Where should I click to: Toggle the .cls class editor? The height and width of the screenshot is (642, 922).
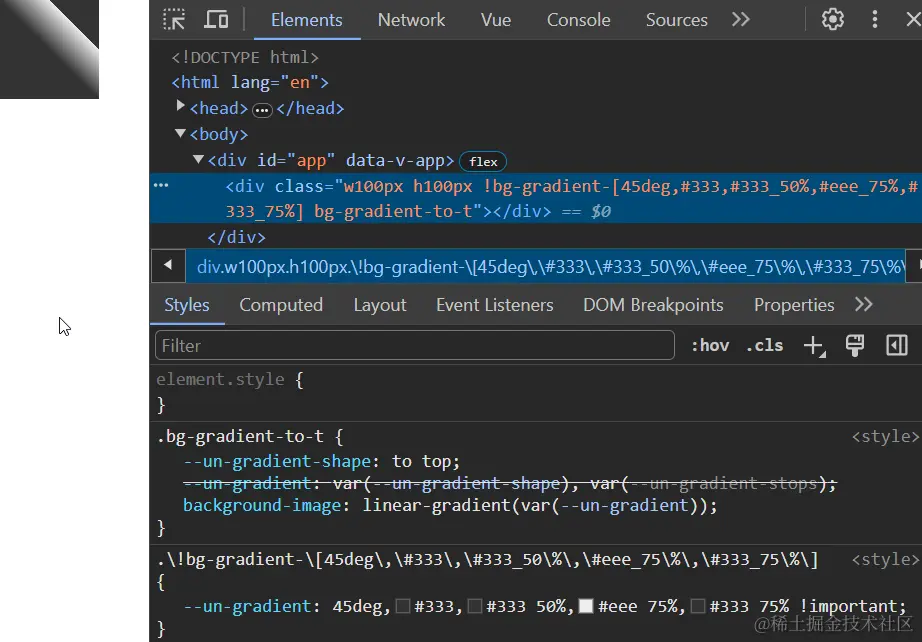[764, 345]
